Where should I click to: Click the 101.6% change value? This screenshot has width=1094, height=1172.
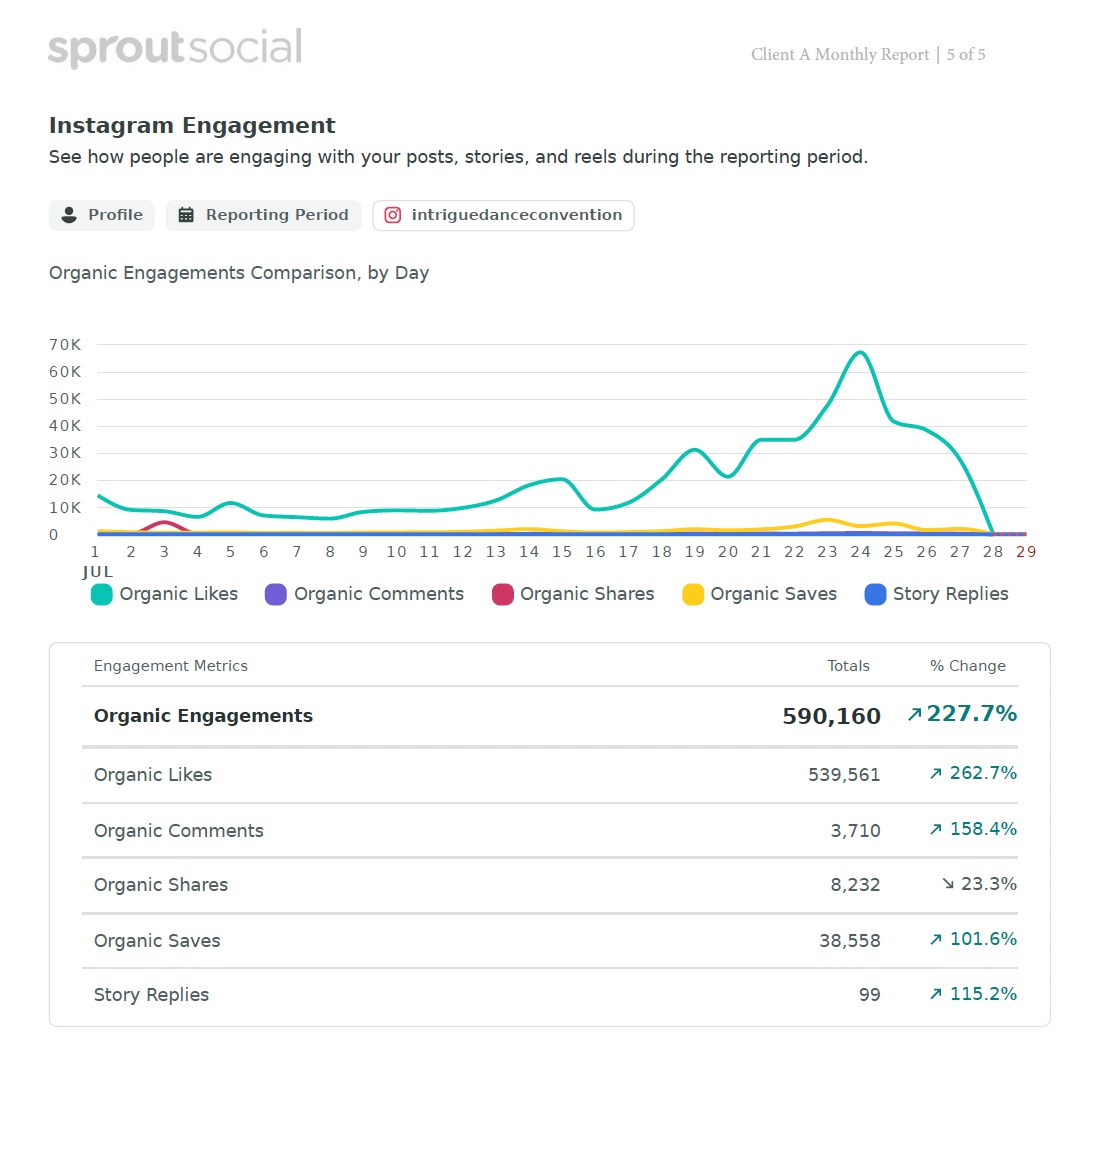[x=983, y=939]
